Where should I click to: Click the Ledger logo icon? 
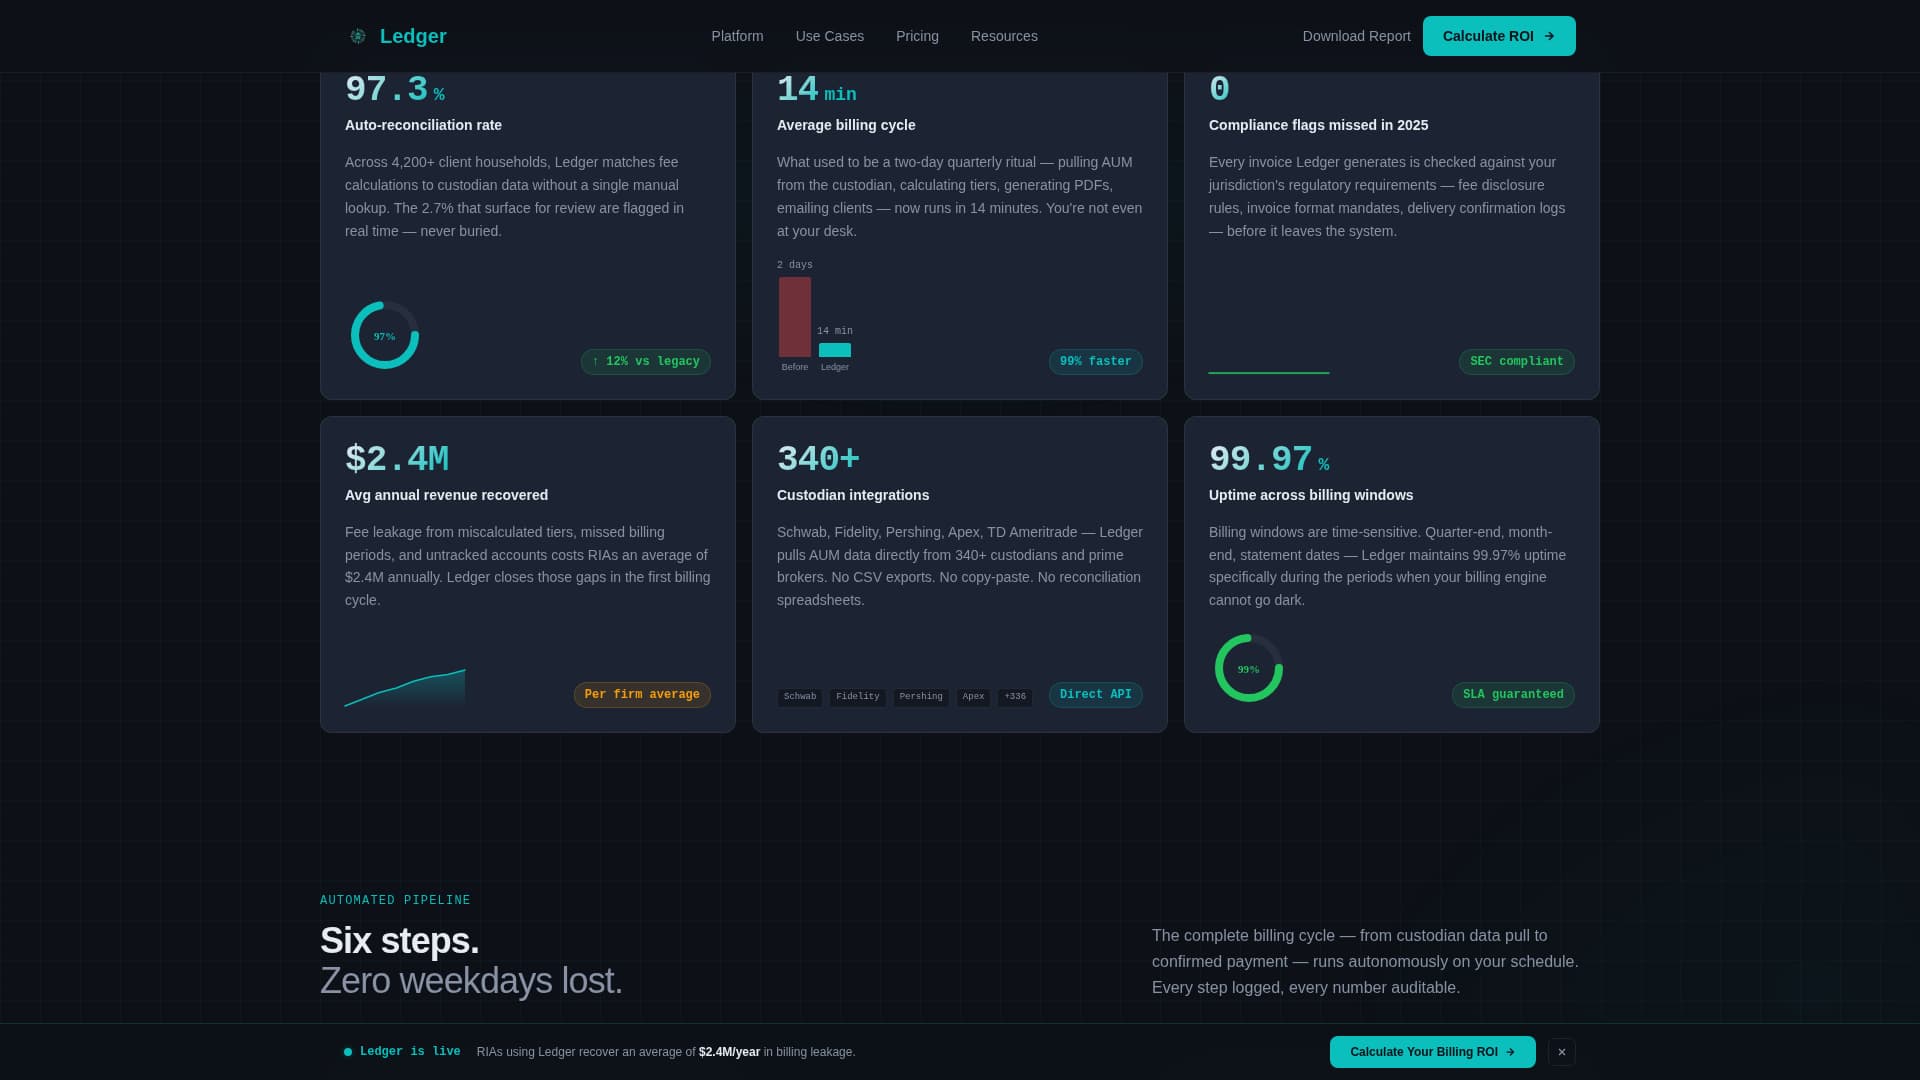pyautogui.click(x=357, y=36)
